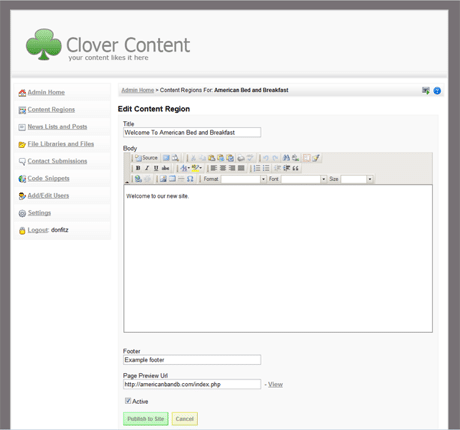Center align the body text
Viewport: 460px width, 430px height.
(x=223, y=168)
